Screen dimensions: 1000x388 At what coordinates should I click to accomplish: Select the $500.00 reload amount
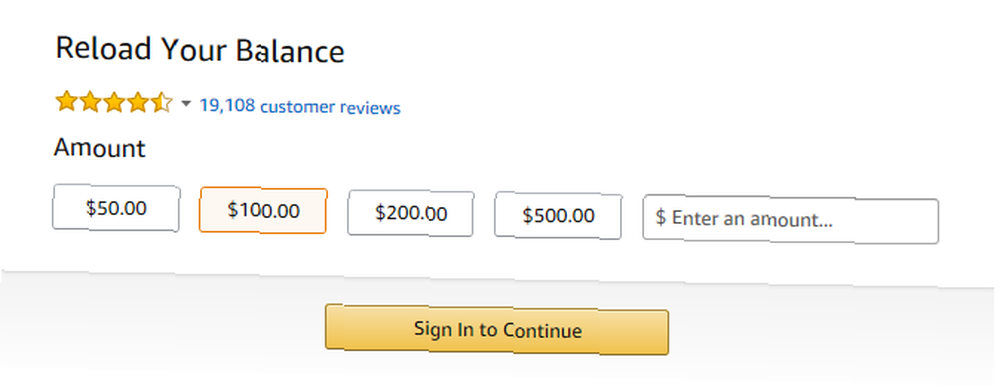(558, 216)
